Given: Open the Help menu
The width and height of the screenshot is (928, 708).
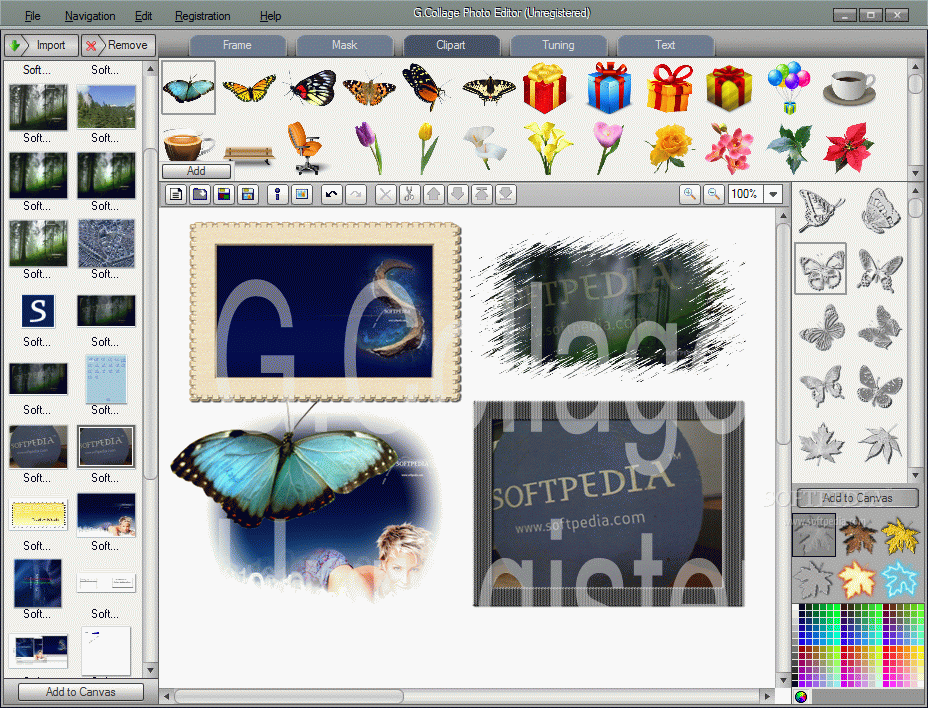Looking at the screenshot, I should point(270,16).
